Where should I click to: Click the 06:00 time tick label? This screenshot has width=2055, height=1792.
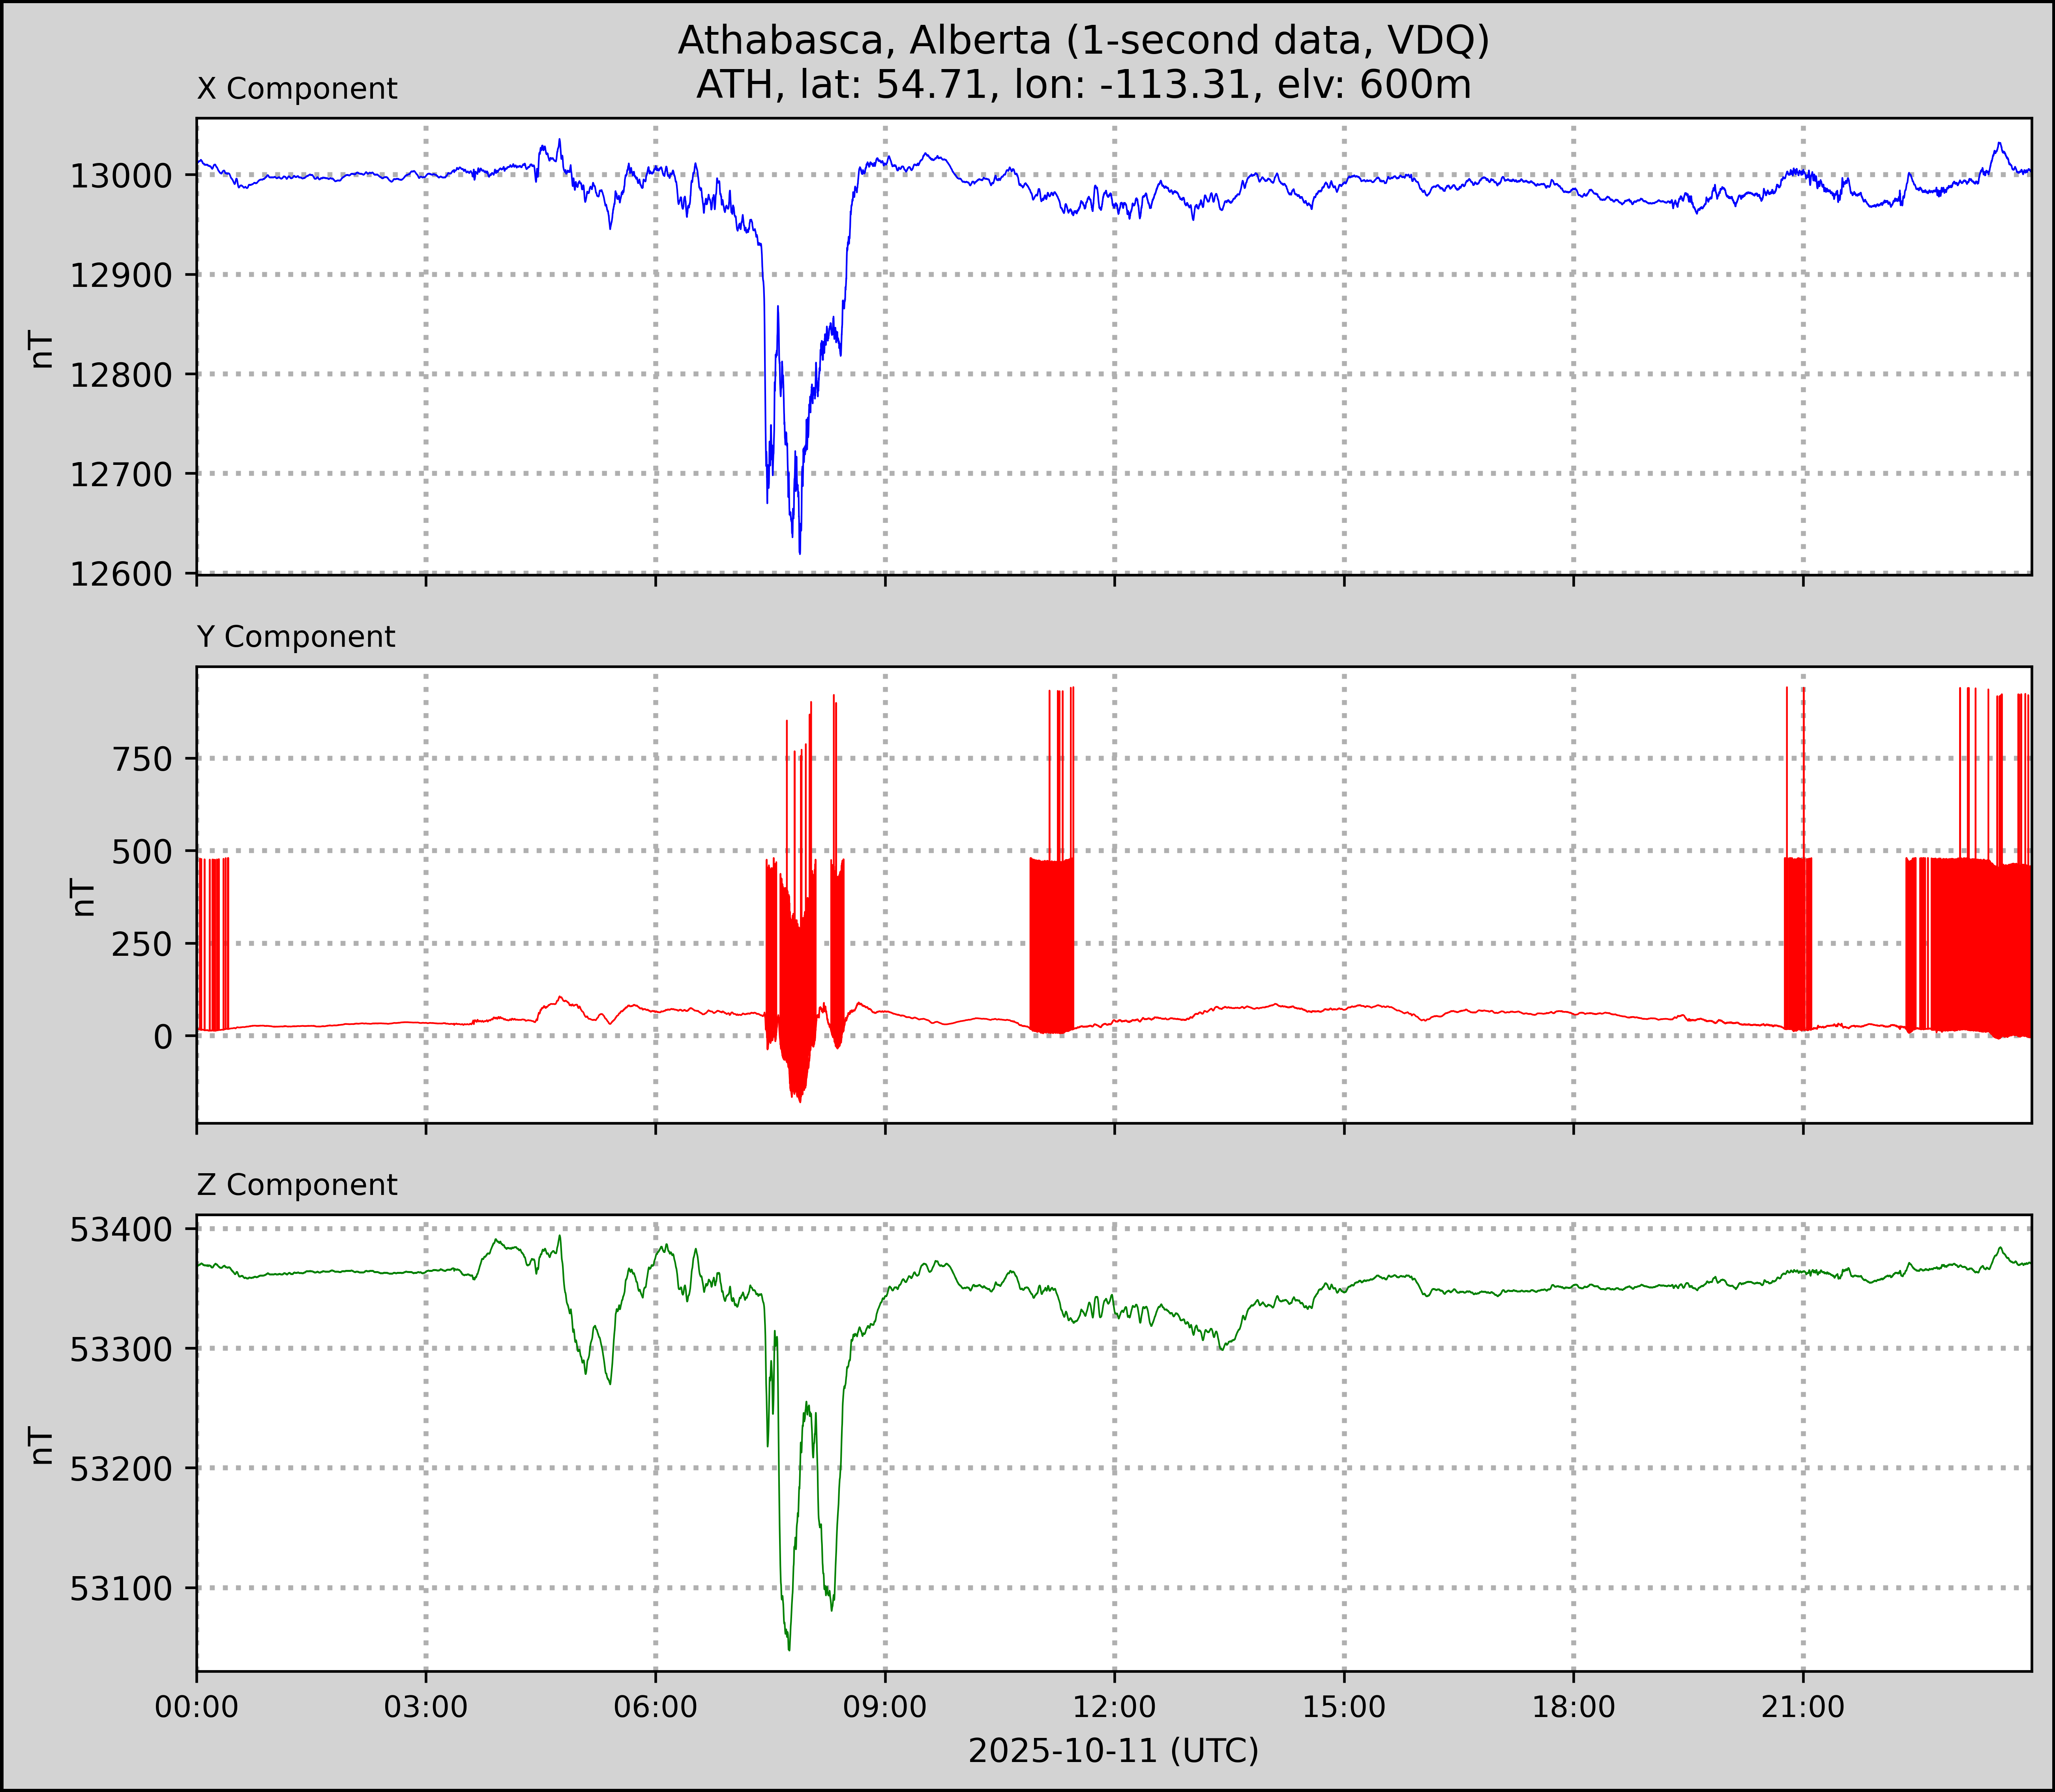coord(656,1707)
